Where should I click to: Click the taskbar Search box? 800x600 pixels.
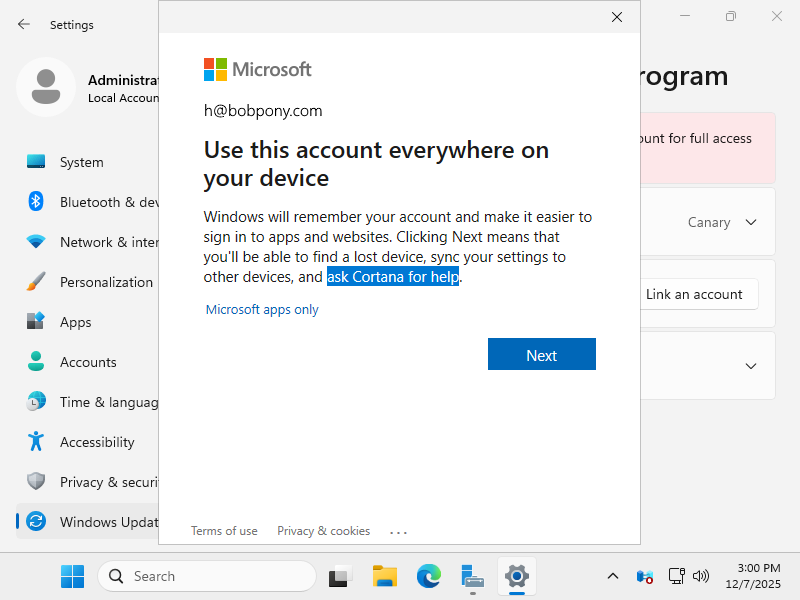(207, 576)
